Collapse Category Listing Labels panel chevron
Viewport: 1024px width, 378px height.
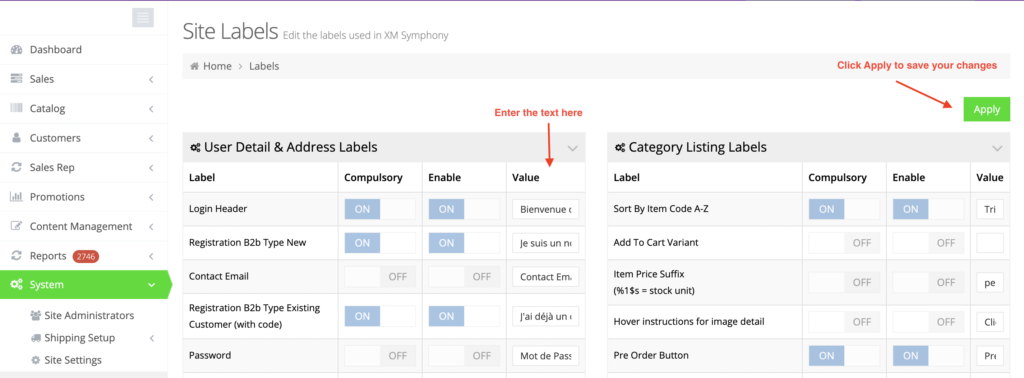pyautogui.click(x=997, y=148)
